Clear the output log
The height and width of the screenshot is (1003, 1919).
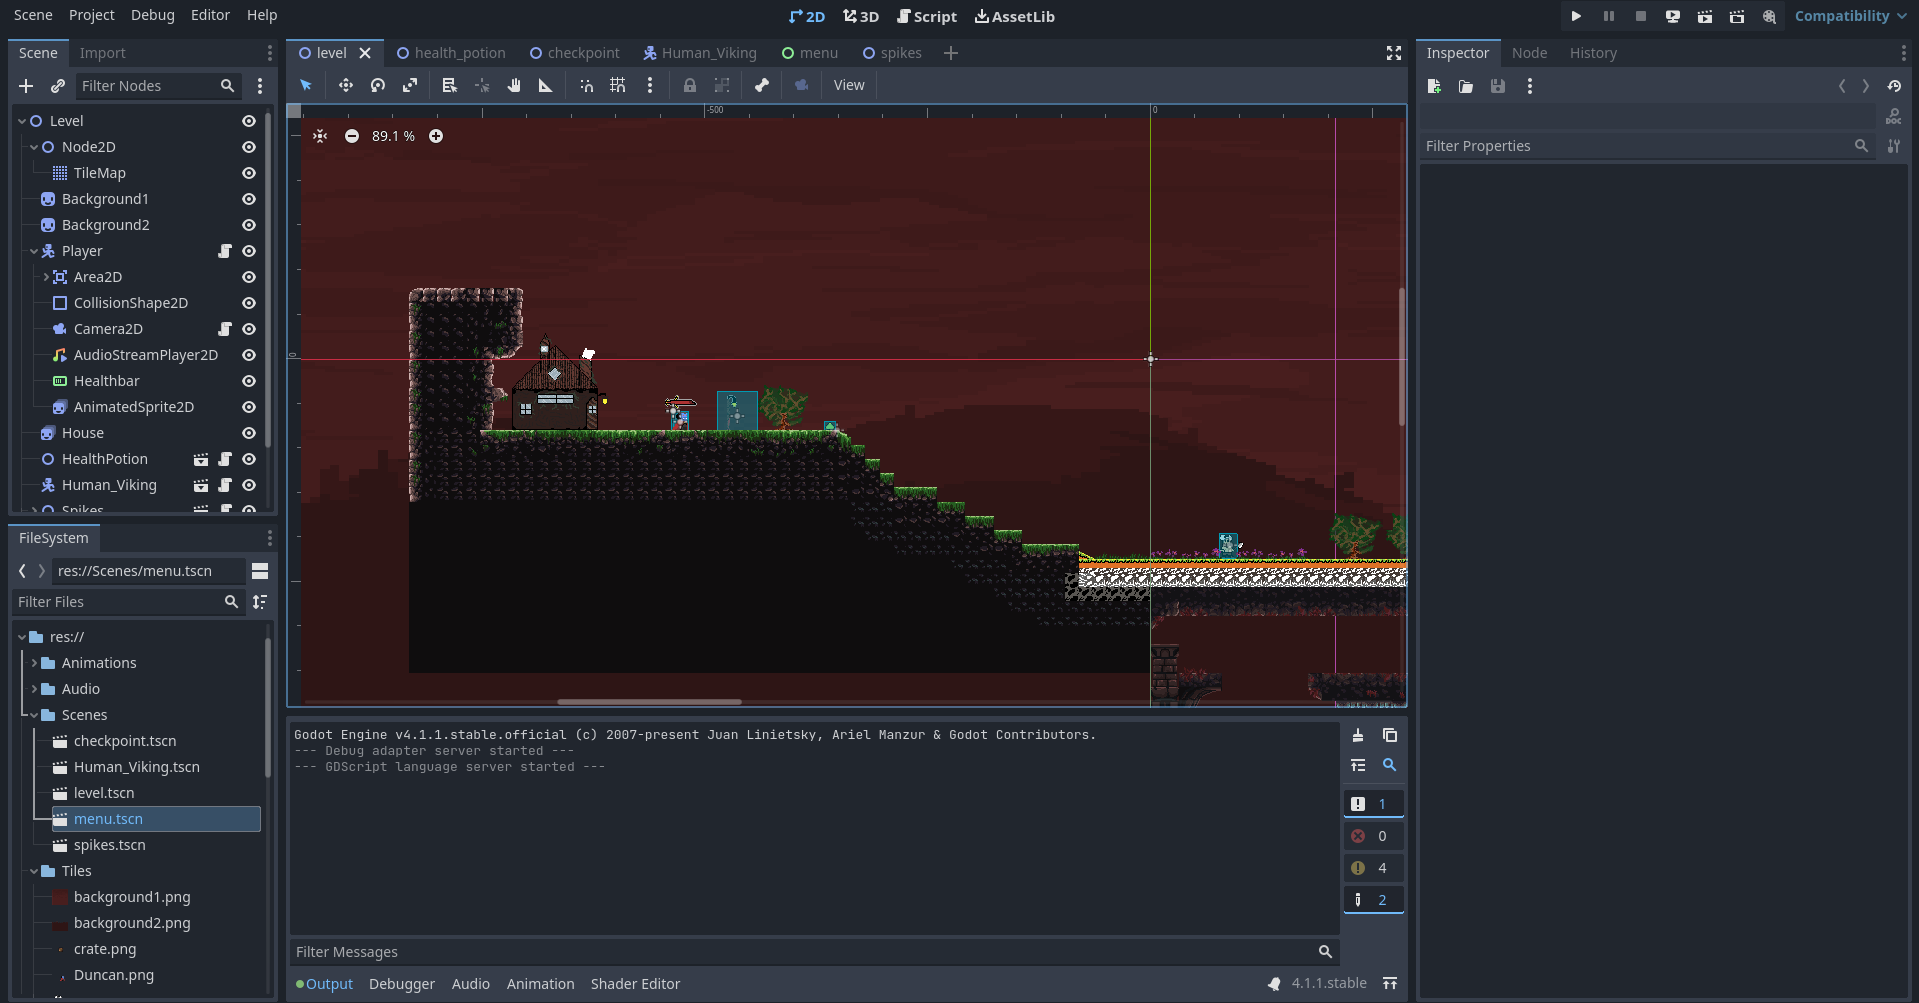[x=1358, y=736]
